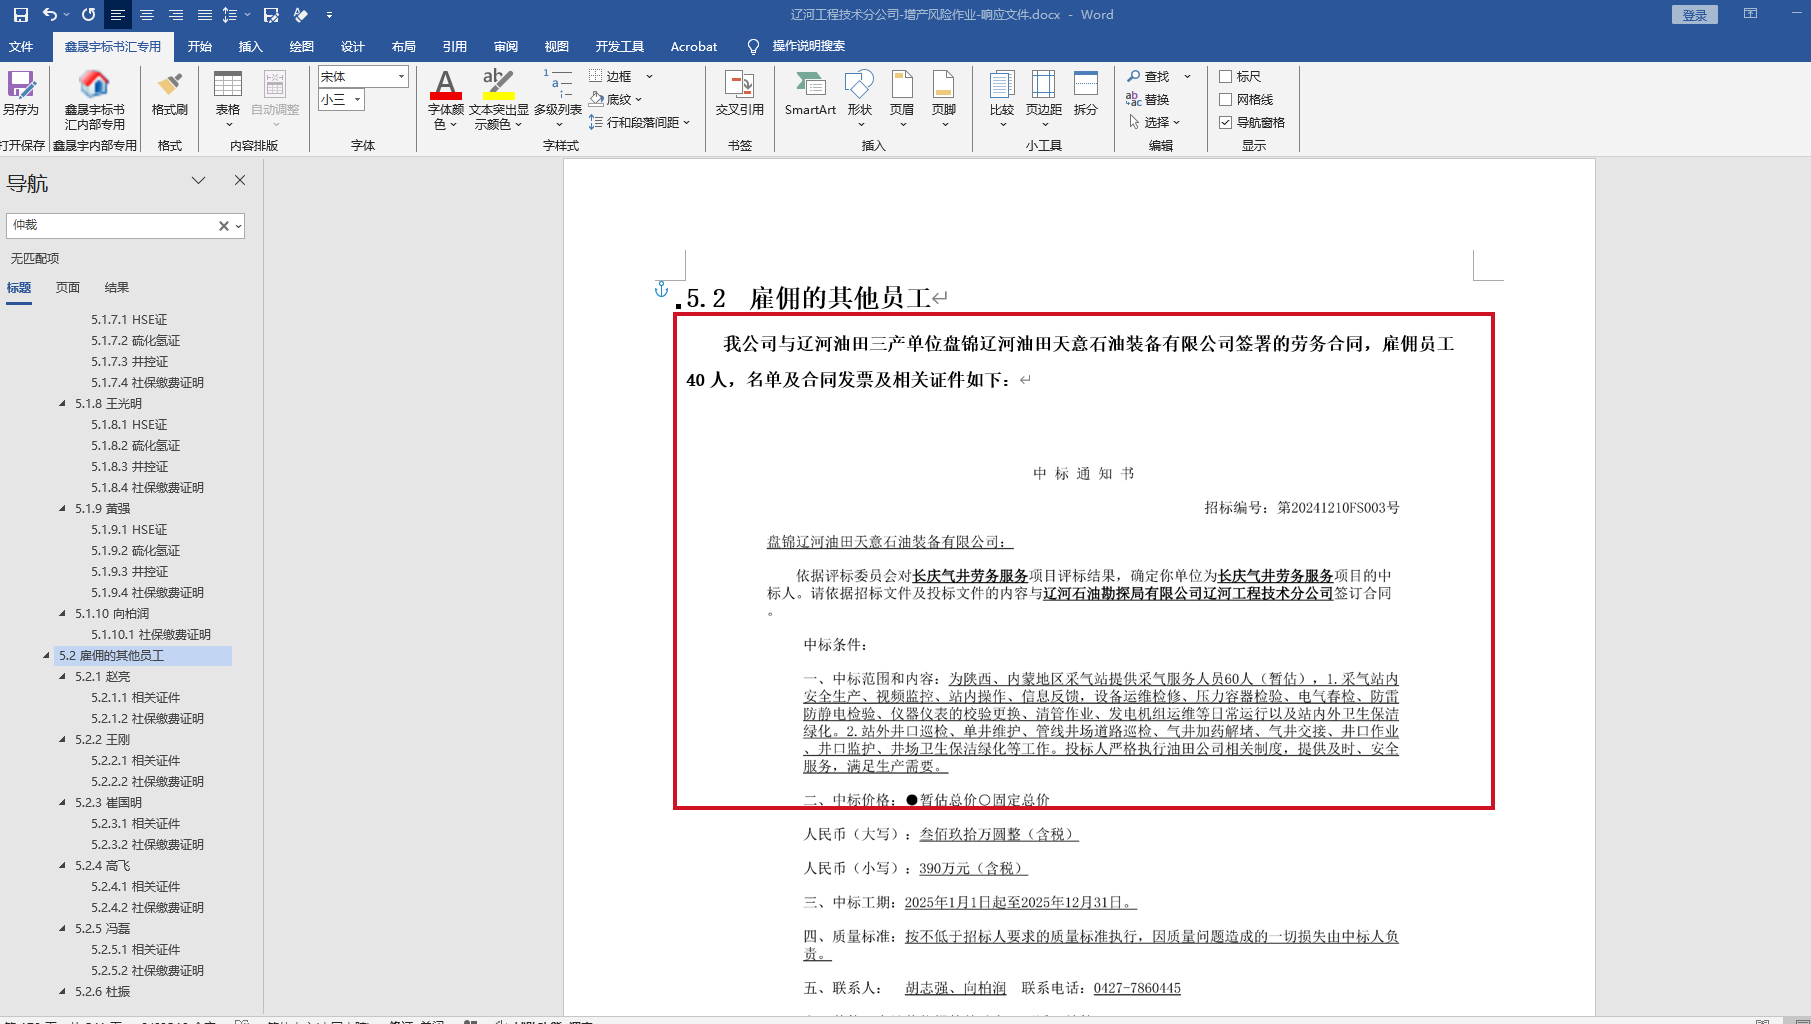Click the 查找 find tool
The image size is (1811, 1024).
click(1148, 76)
